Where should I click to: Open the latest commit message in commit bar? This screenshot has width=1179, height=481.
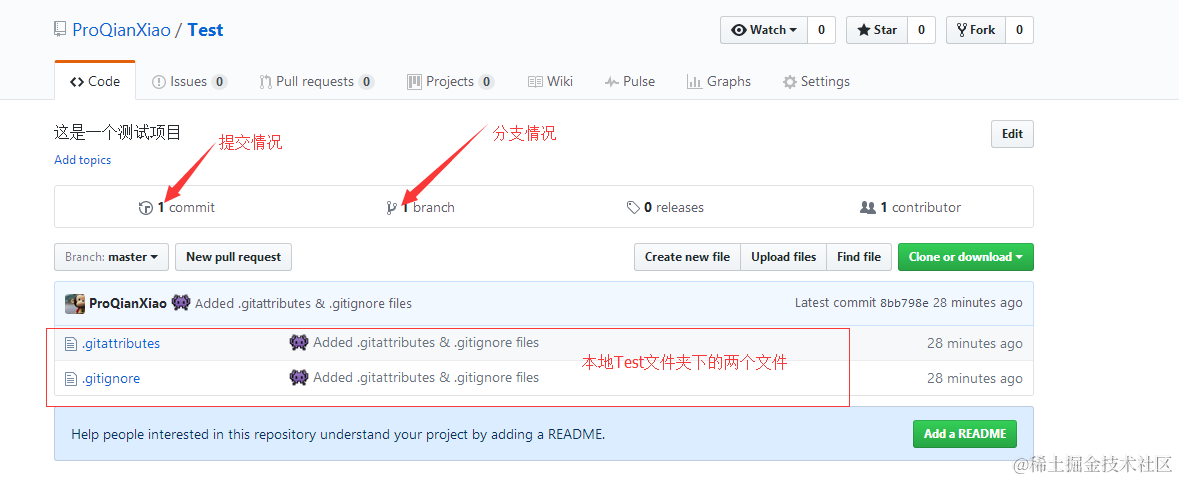click(303, 304)
